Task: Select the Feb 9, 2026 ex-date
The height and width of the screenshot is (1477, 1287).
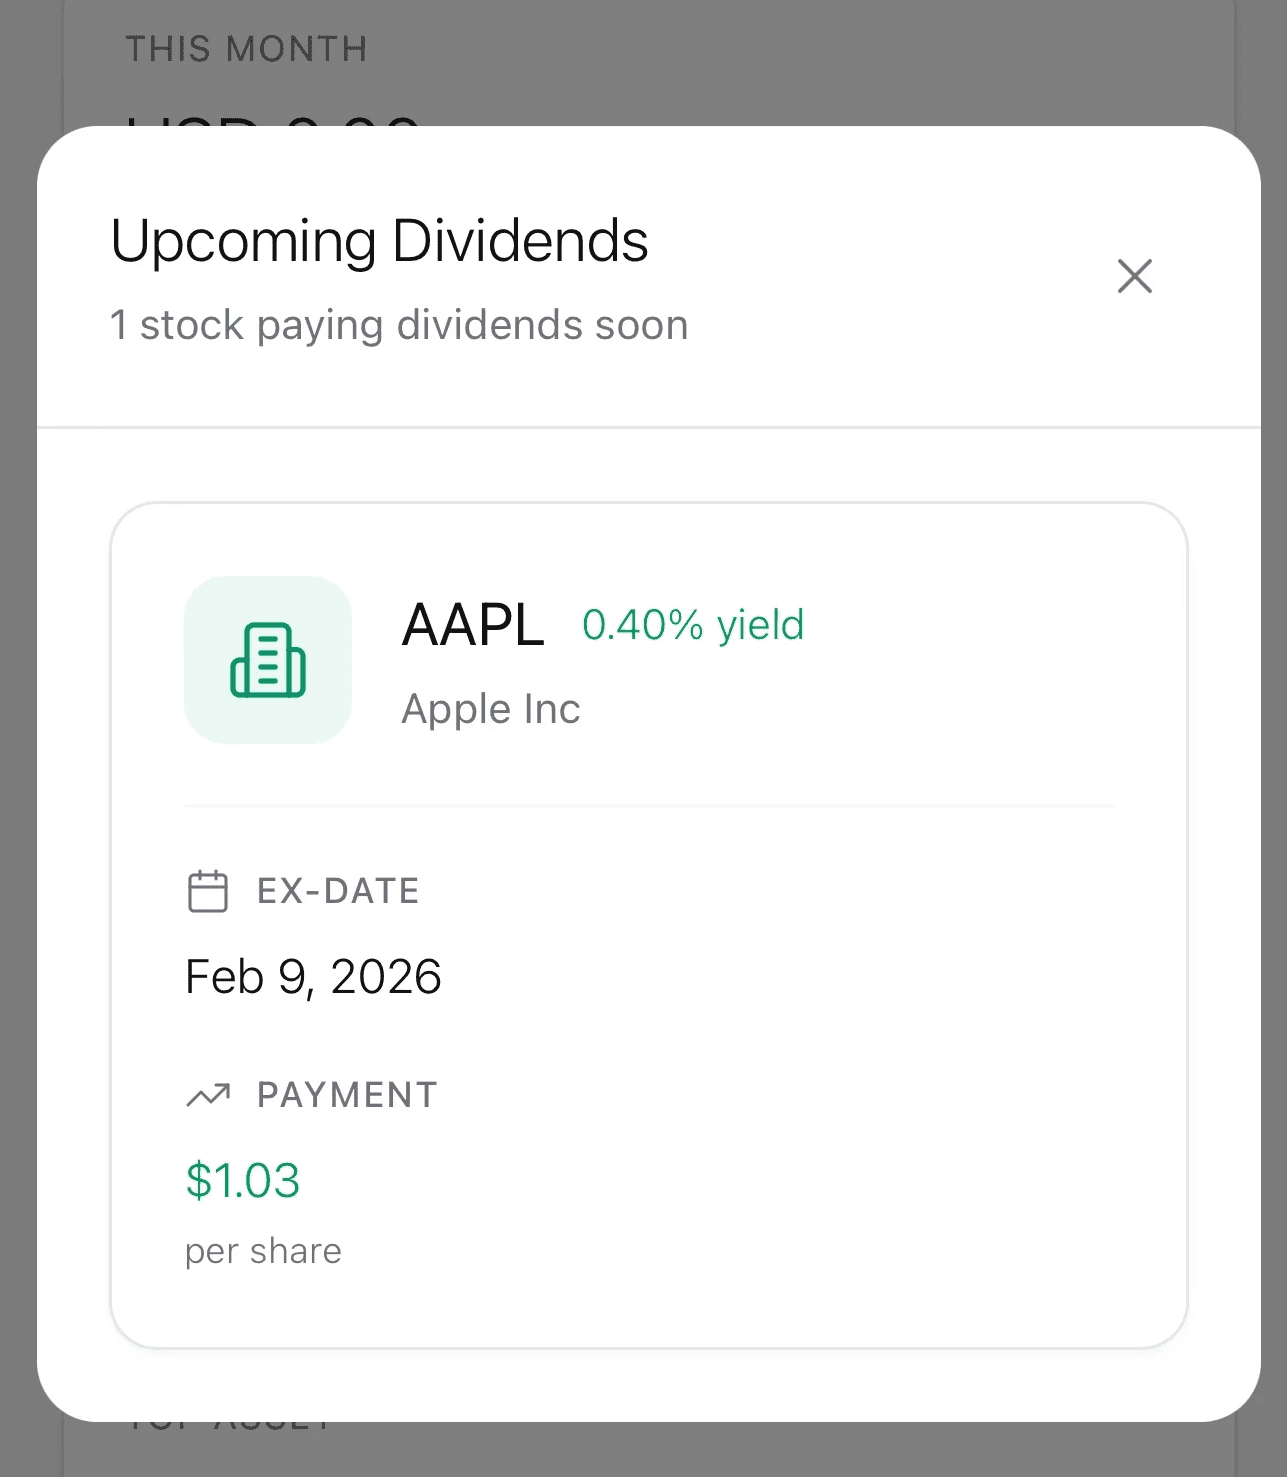Action: click(x=313, y=977)
